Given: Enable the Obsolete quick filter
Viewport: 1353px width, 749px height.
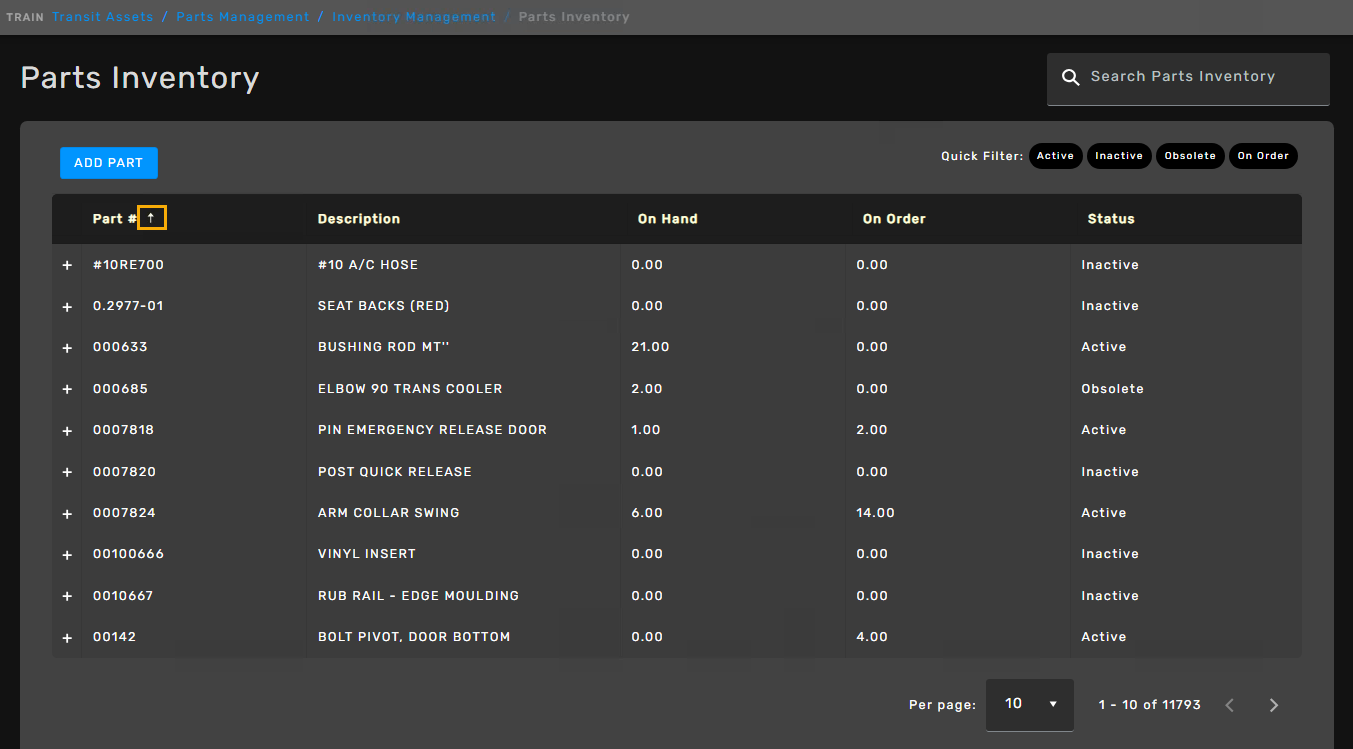Looking at the screenshot, I should [1189, 156].
